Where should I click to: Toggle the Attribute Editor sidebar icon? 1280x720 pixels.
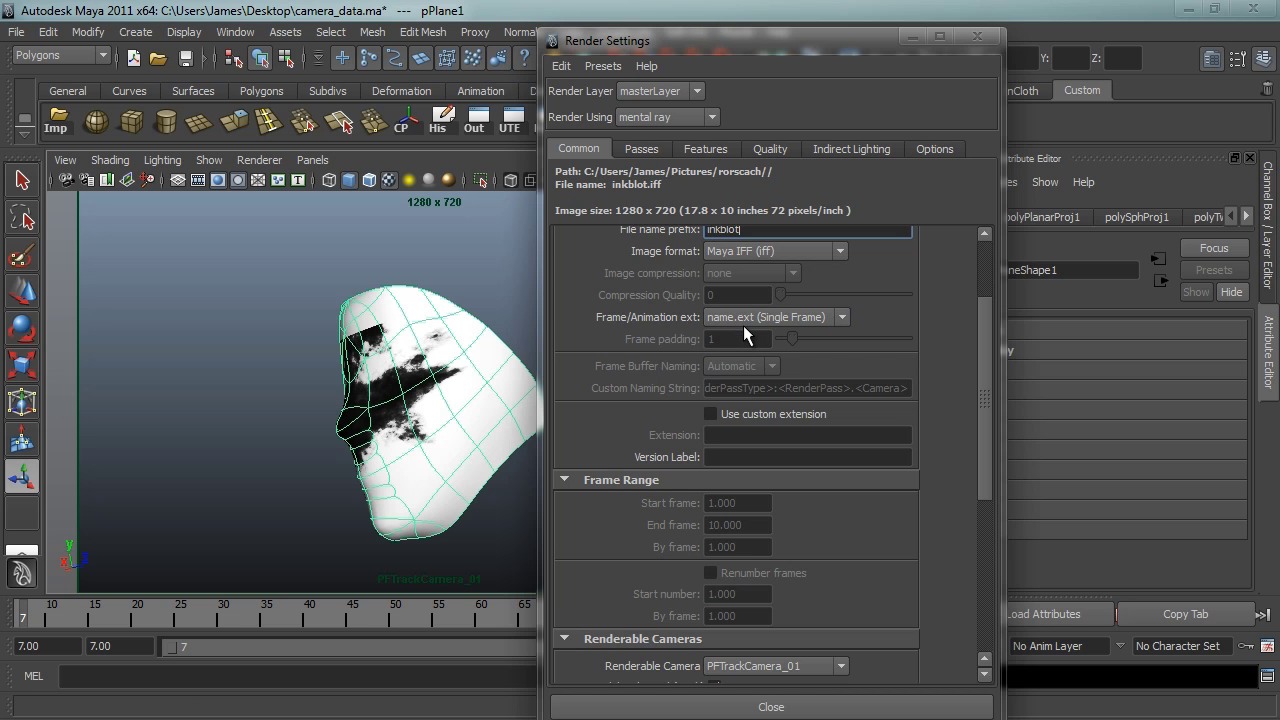[x=1211, y=58]
